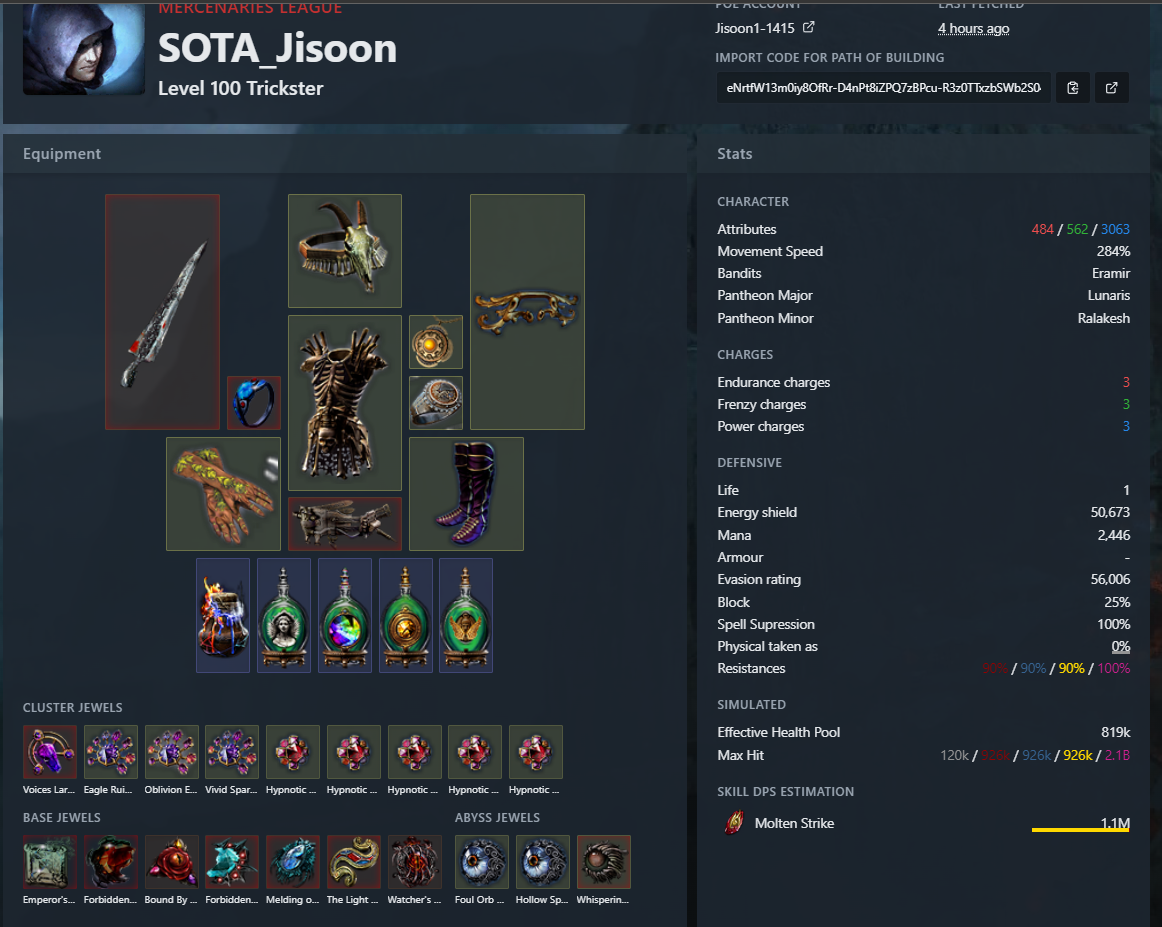Image resolution: width=1162 pixels, height=927 pixels.
Task: Click the 1.1M DPS value
Action: coord(1115,823)
